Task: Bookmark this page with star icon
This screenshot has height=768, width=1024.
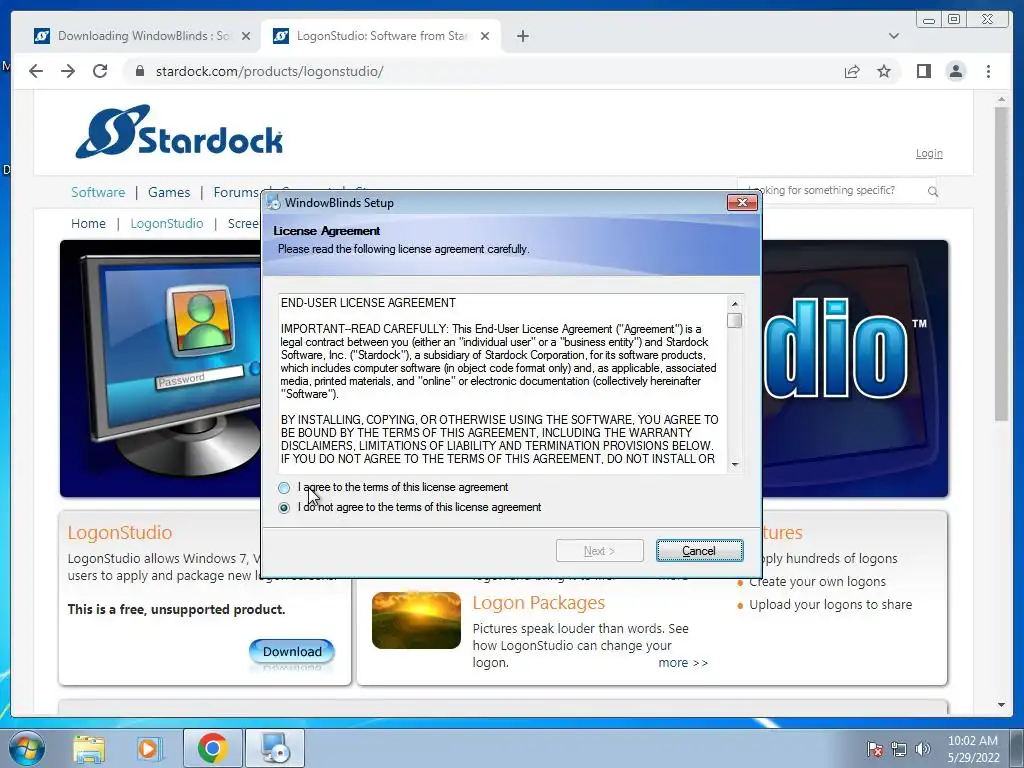Action: pos(884,71)
